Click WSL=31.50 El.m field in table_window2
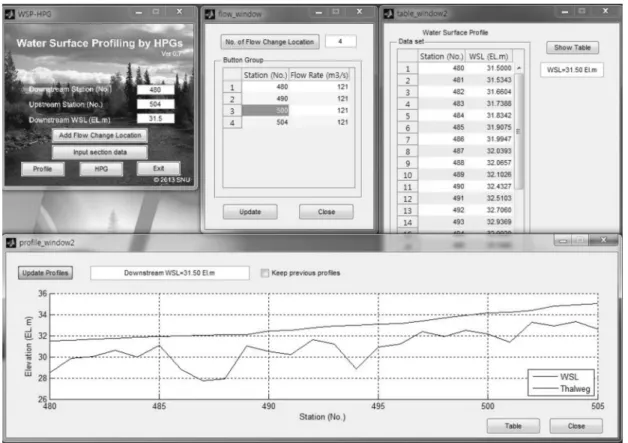This screenshot has width=628, height=443. click(572, 70)
